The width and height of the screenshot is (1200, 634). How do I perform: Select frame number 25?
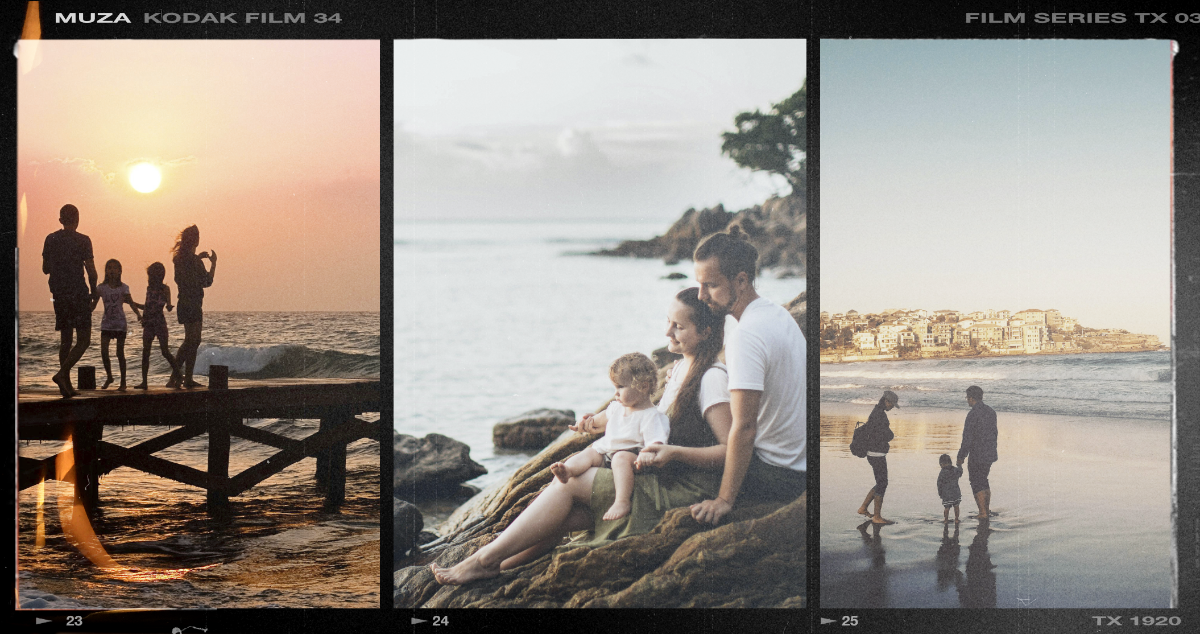click(850, 621)
